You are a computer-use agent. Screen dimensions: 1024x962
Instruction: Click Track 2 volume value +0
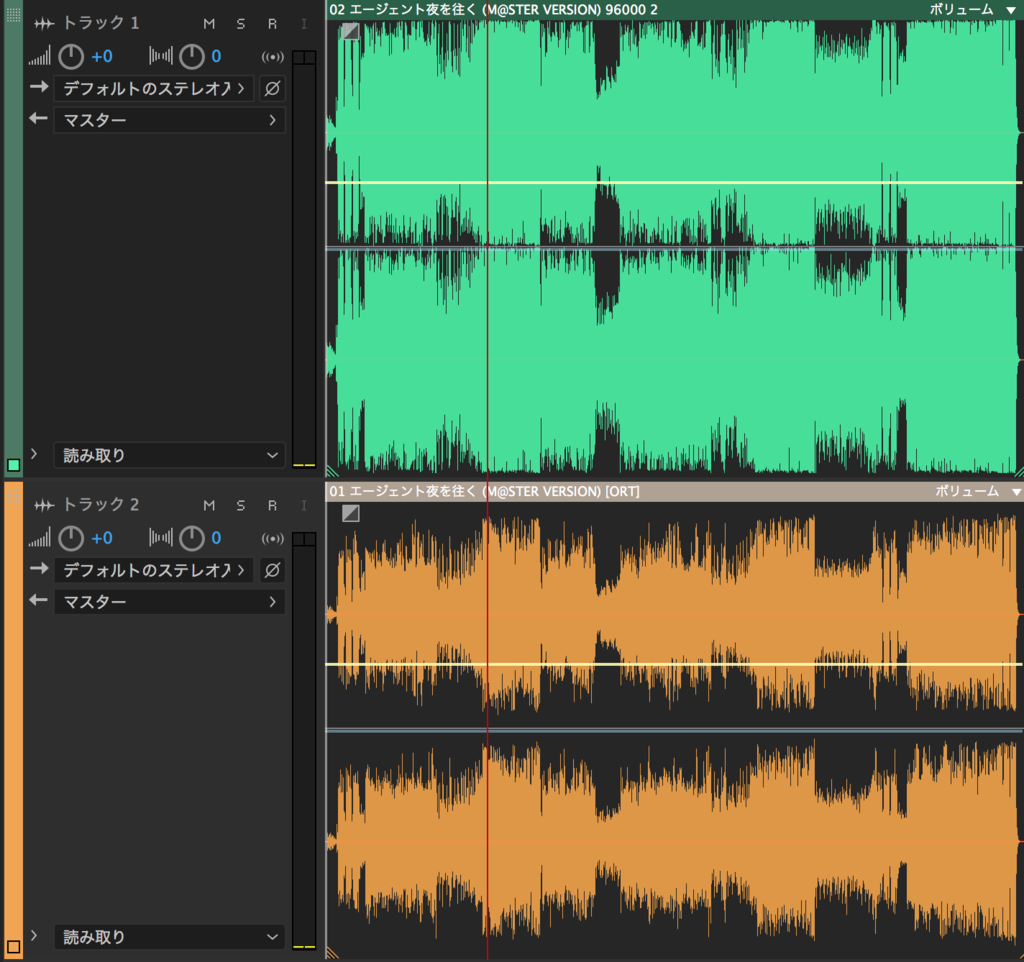point(102,538)
